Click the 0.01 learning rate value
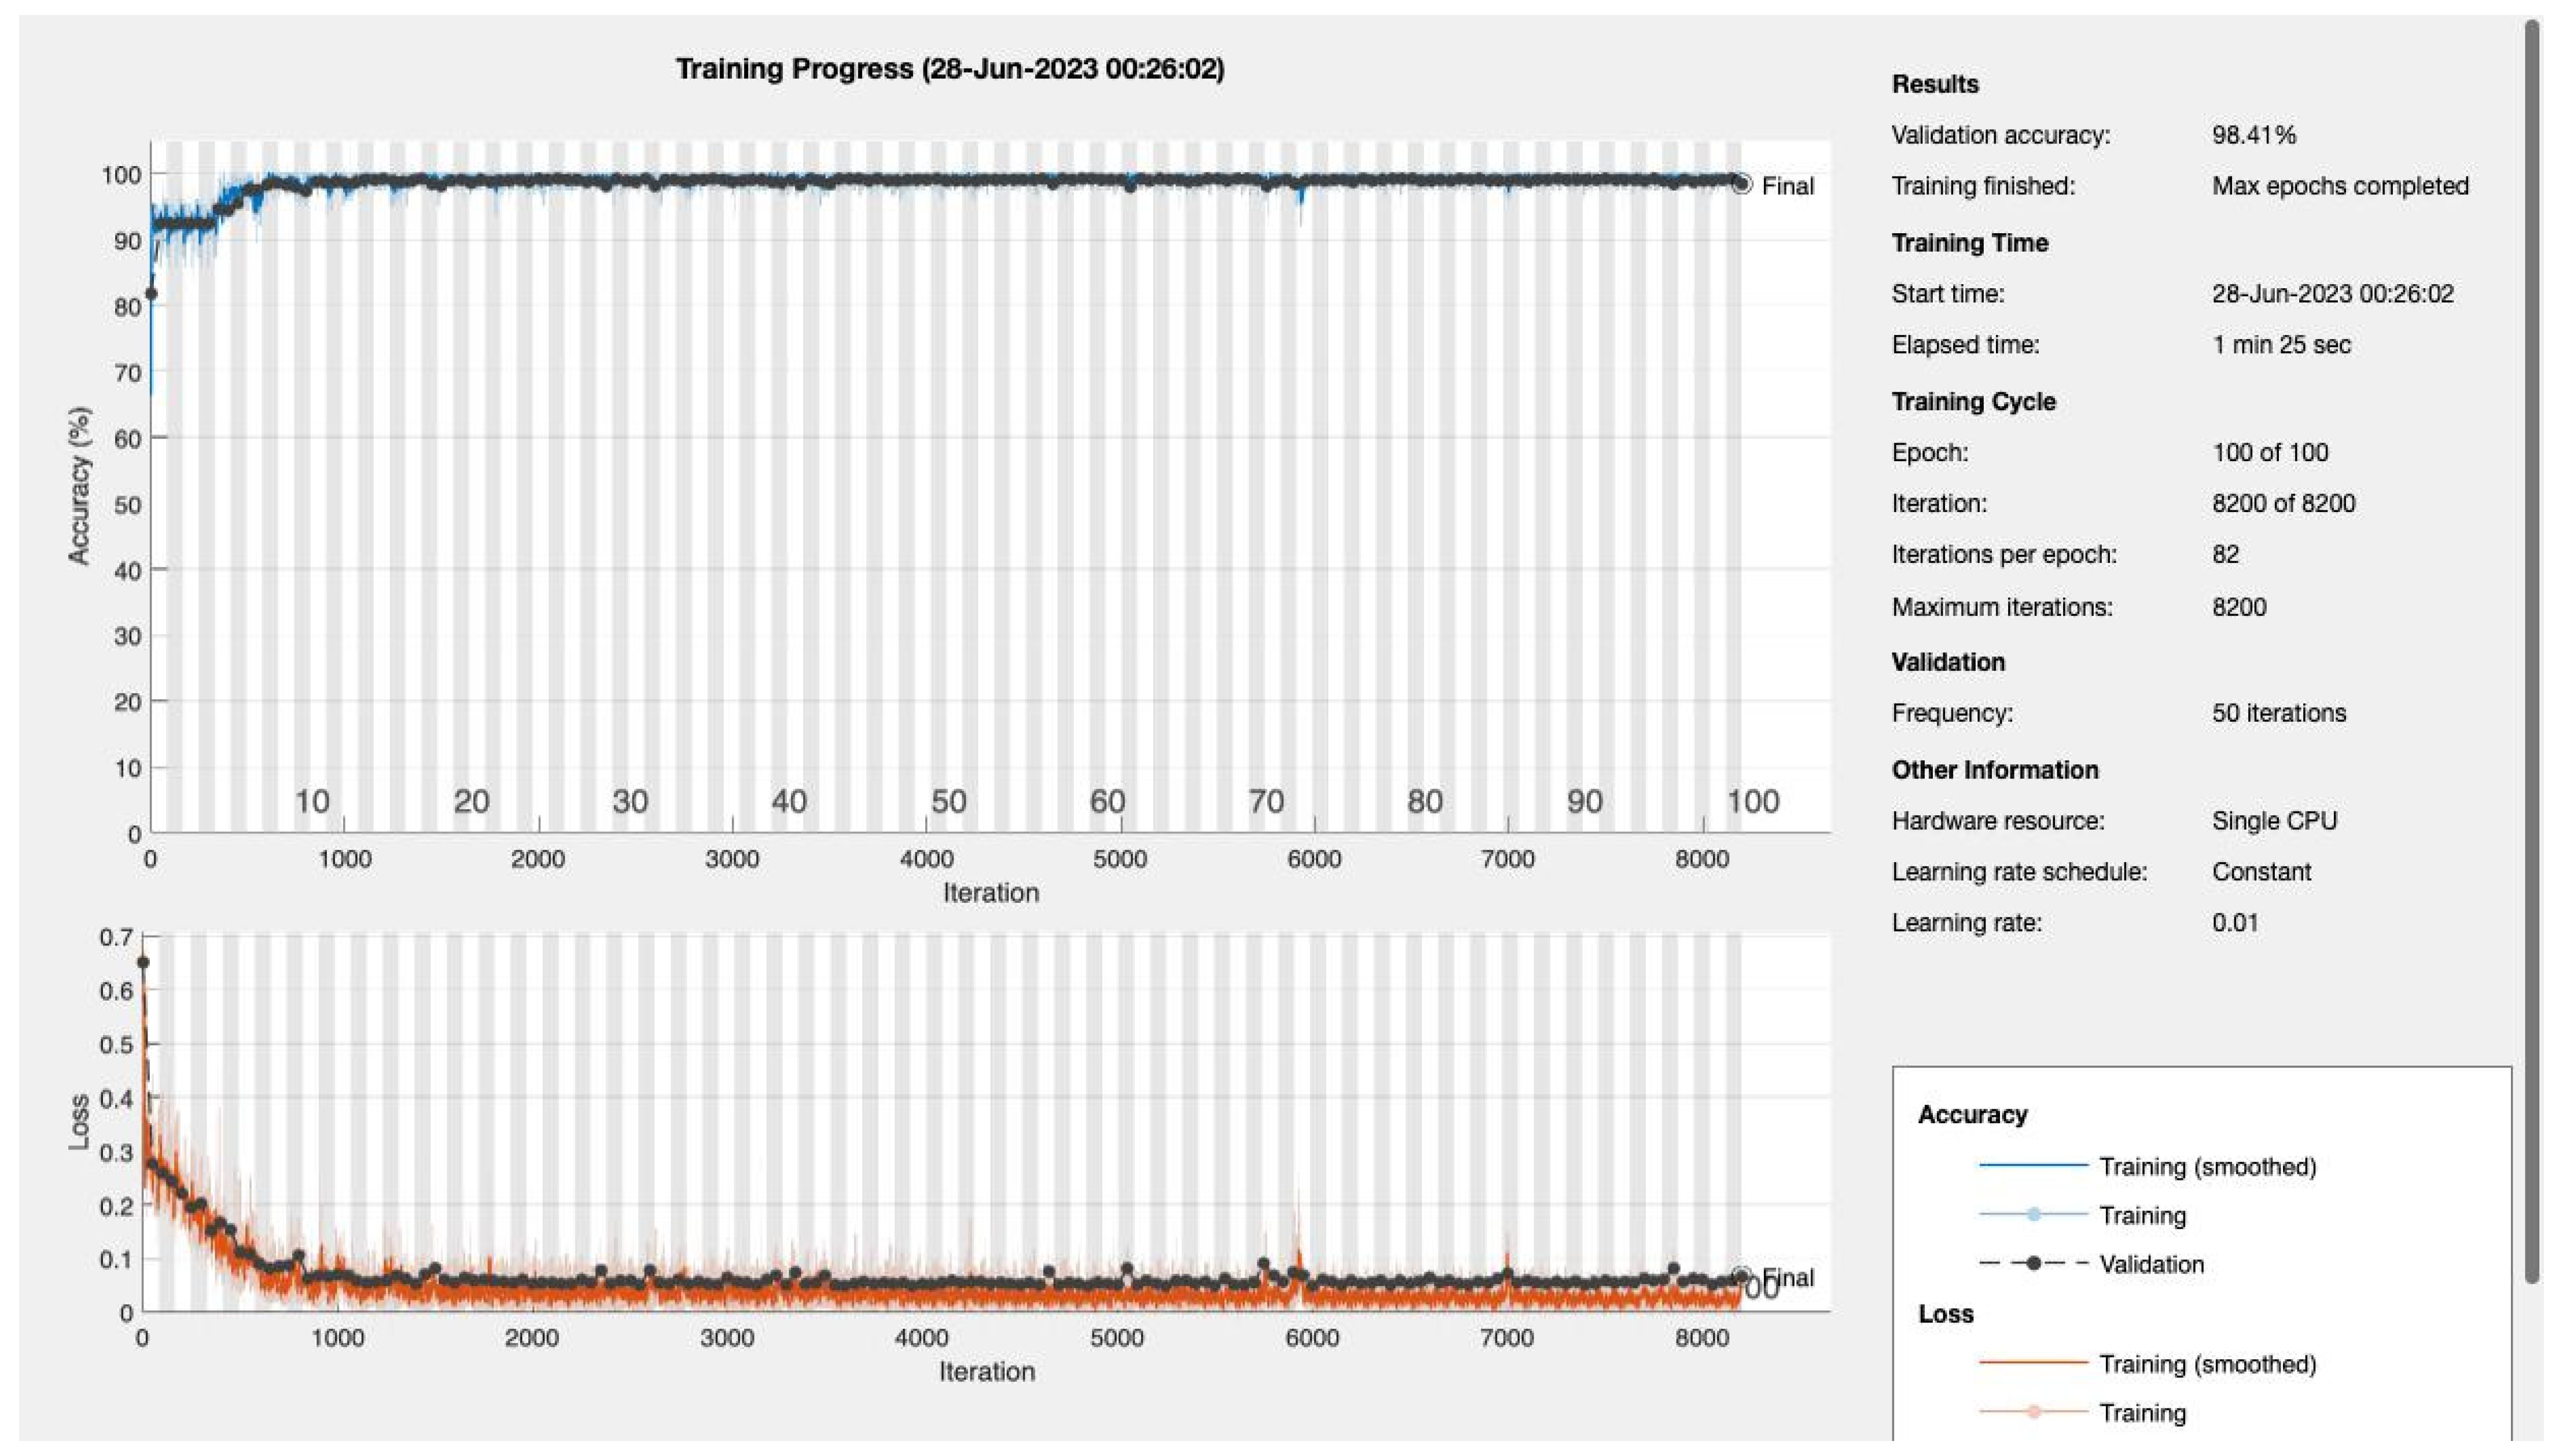This screenshot has height=1456, width=2563. point(2234,922)
